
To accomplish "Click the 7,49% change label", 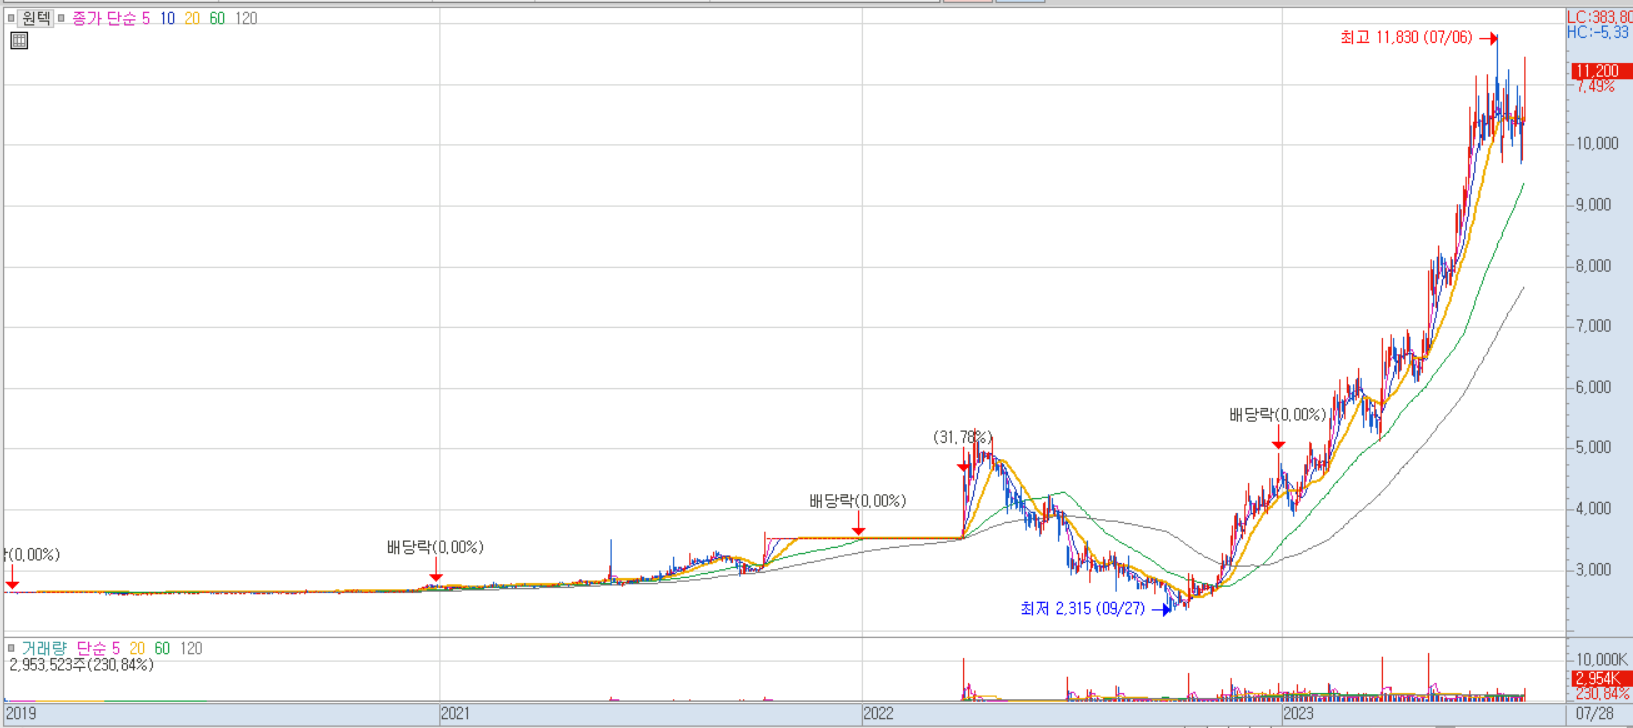I will (x=1595, y=87).
